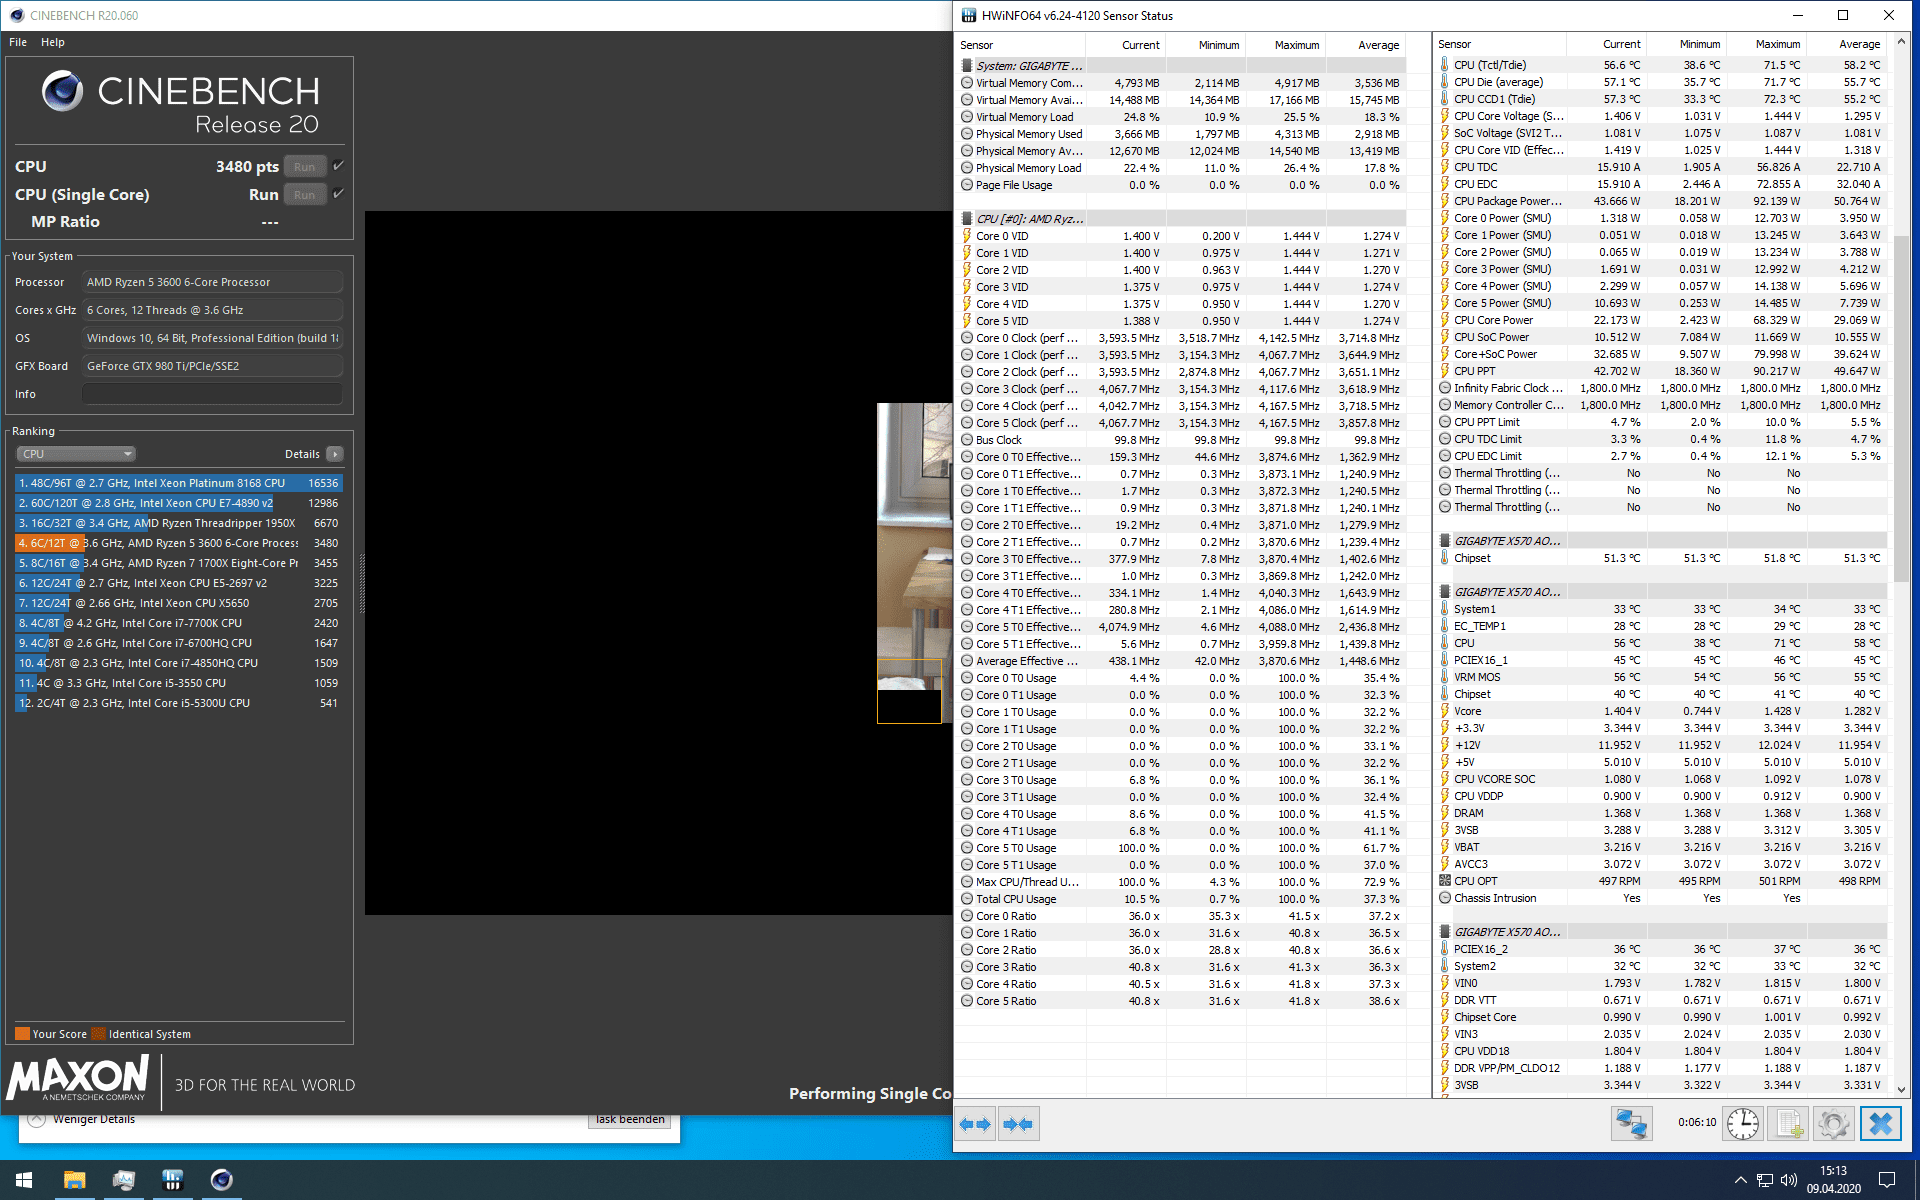Click the blue X close sensors icon
This screenshot has width=1920, height=1200.
[x=1880, y=1124]
